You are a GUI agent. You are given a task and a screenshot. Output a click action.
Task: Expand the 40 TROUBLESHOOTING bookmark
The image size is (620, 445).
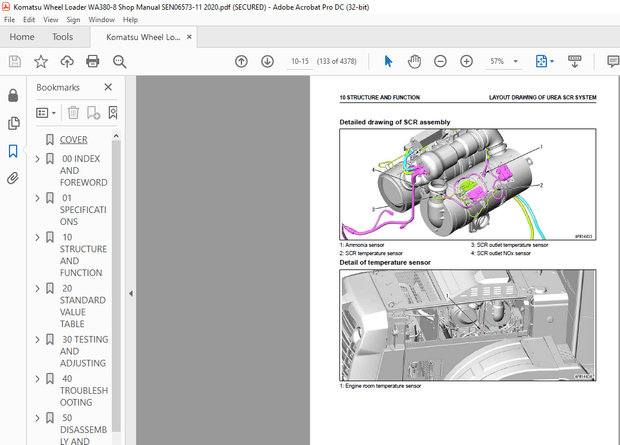pos(38,379)
